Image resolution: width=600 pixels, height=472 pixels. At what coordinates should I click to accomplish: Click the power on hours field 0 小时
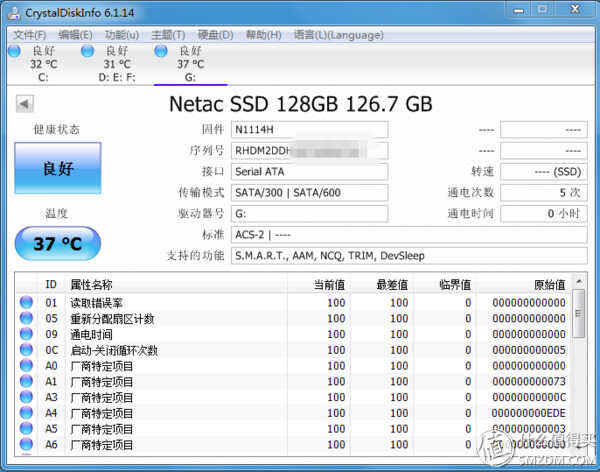(544, 214)
